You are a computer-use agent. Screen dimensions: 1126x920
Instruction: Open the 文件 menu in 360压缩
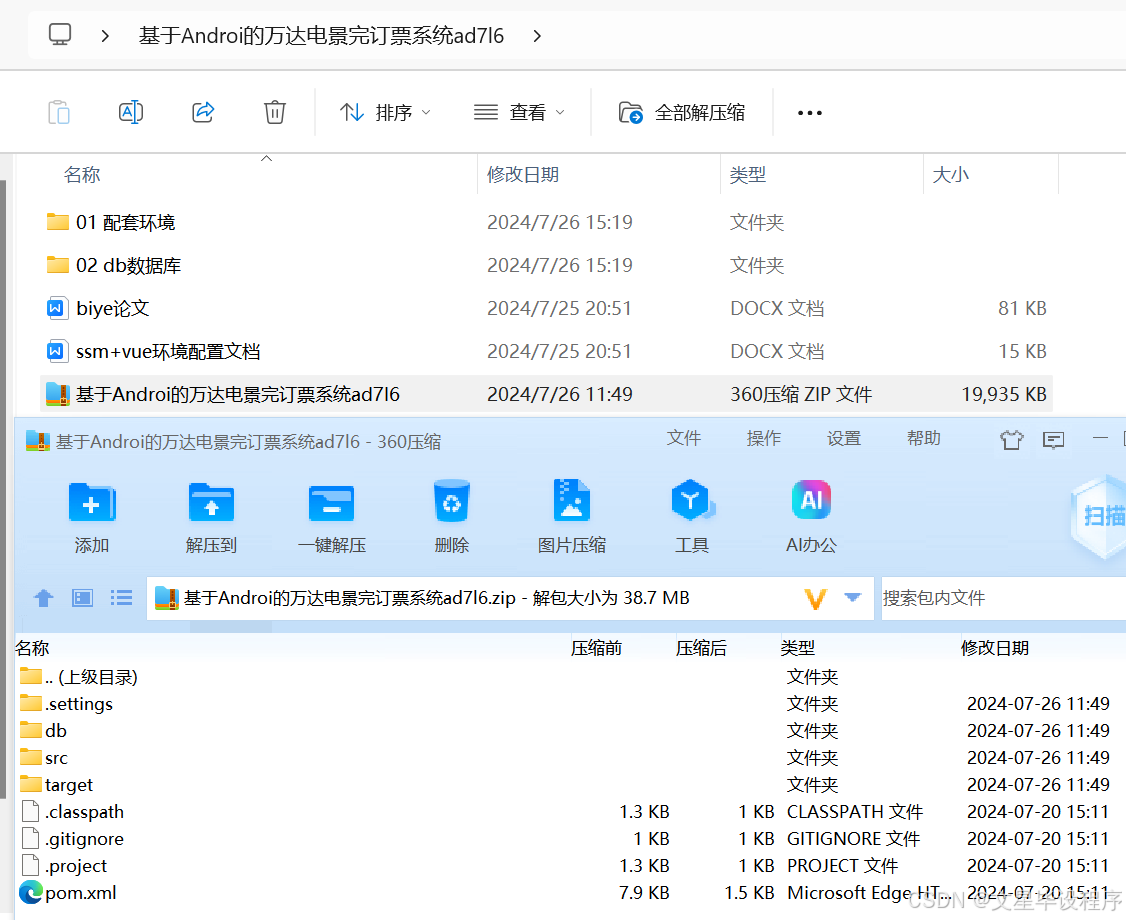[683, 438]
